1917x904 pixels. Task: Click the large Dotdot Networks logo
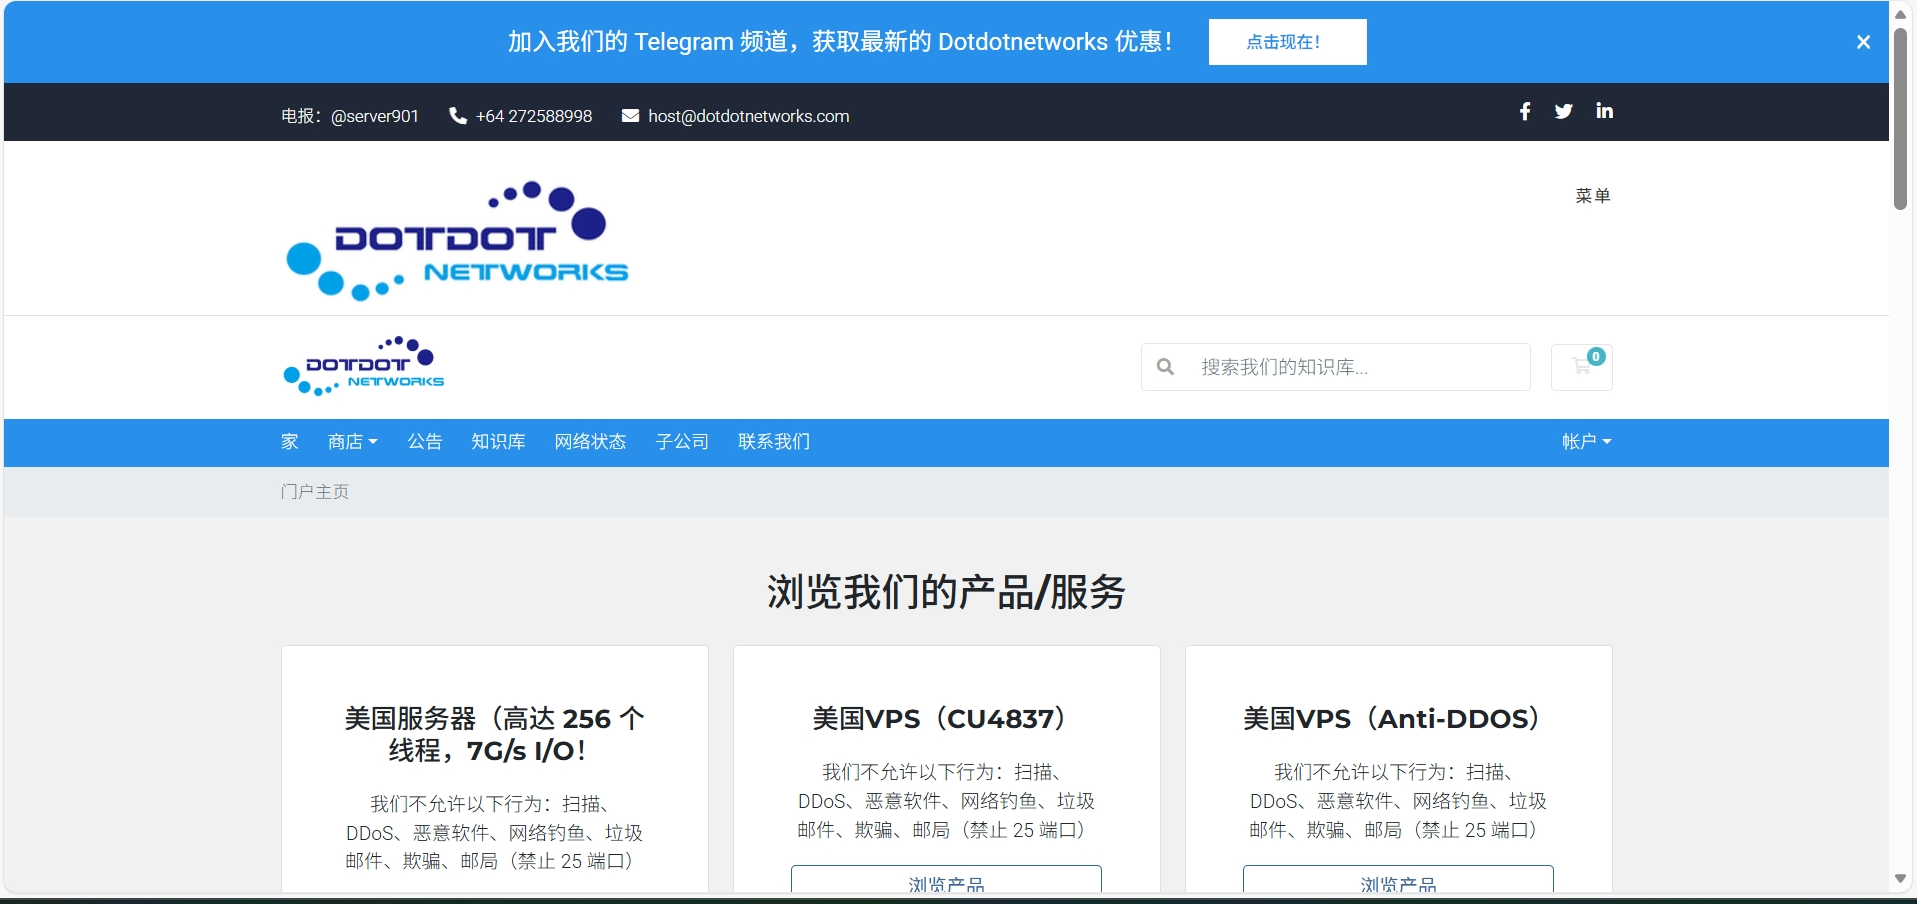(x=457, y=241)
